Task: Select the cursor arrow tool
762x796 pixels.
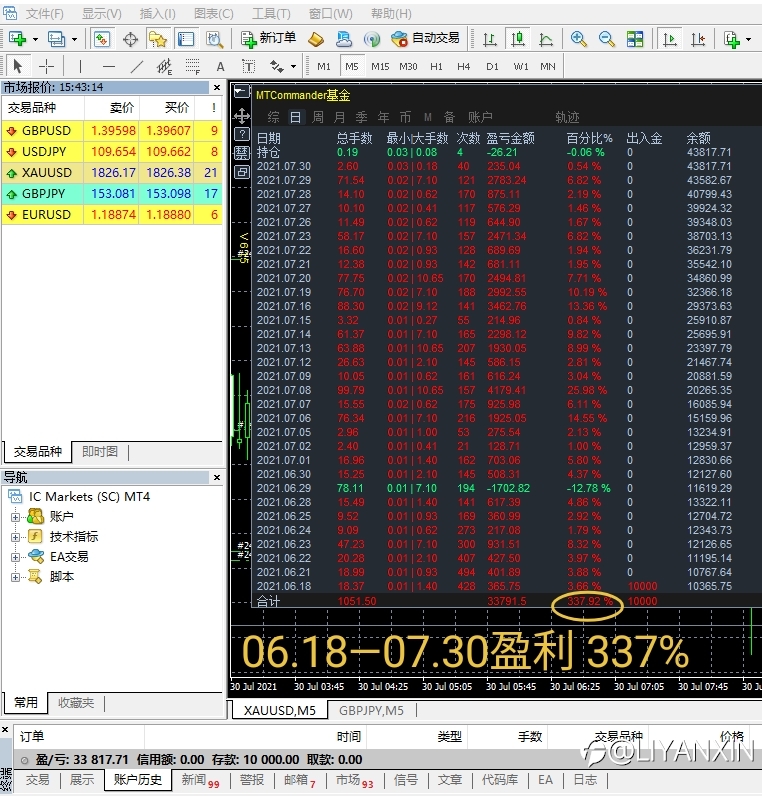Action: 18,67
